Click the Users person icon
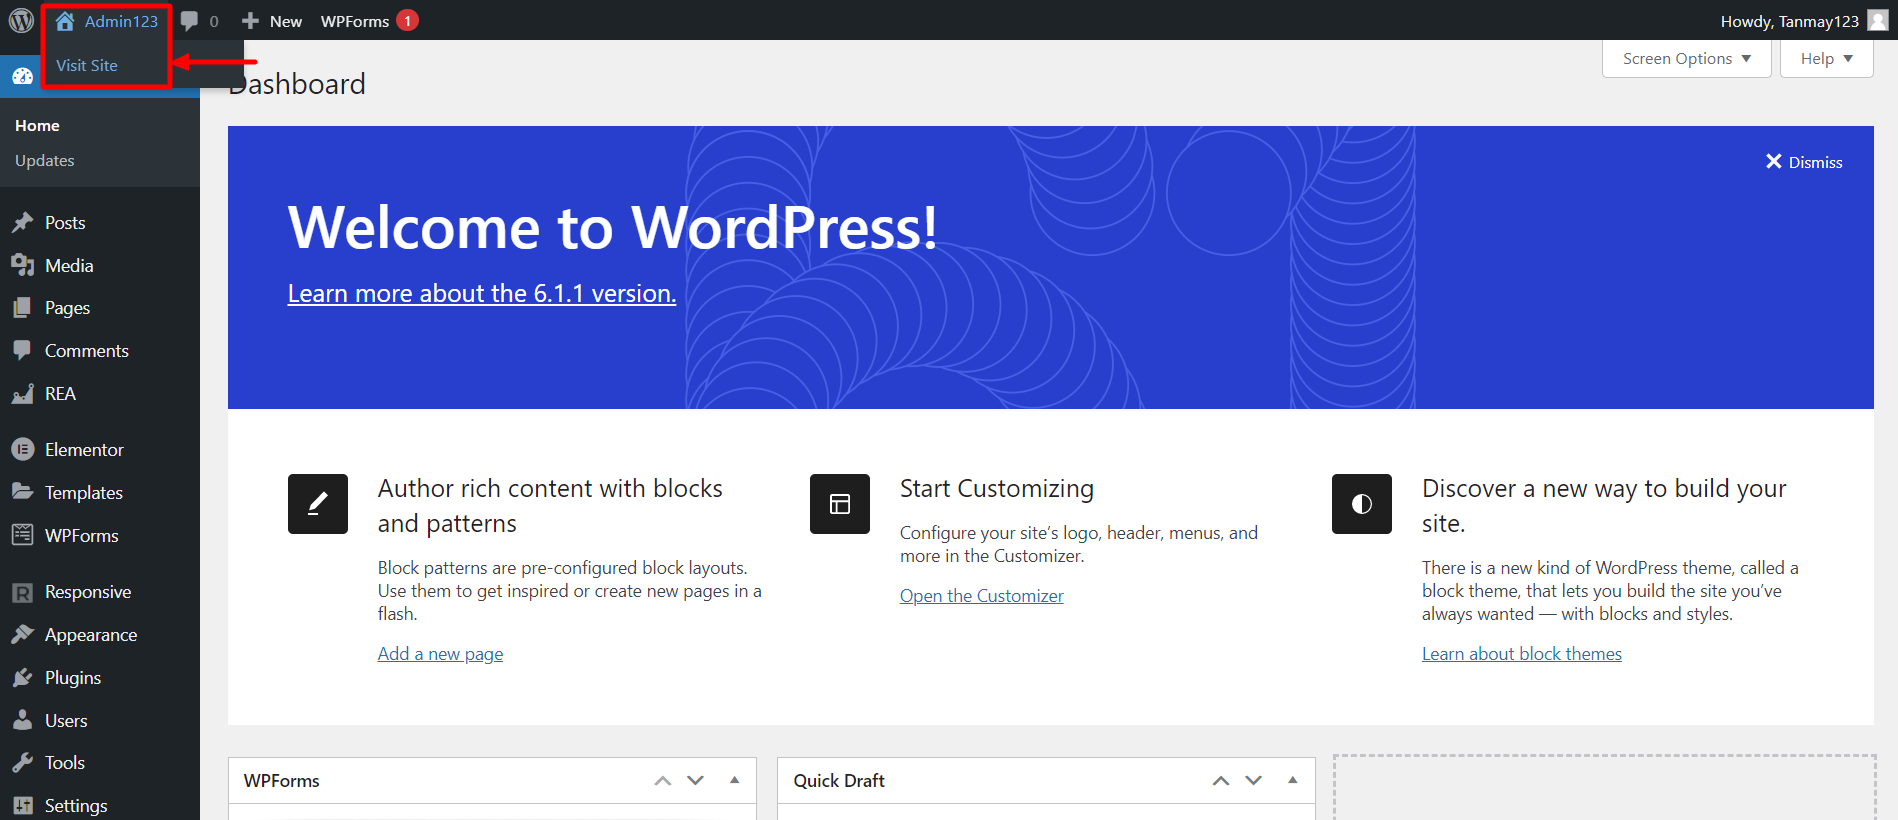The height and width of the screenshot is (820, 1898). coord(22,720)
